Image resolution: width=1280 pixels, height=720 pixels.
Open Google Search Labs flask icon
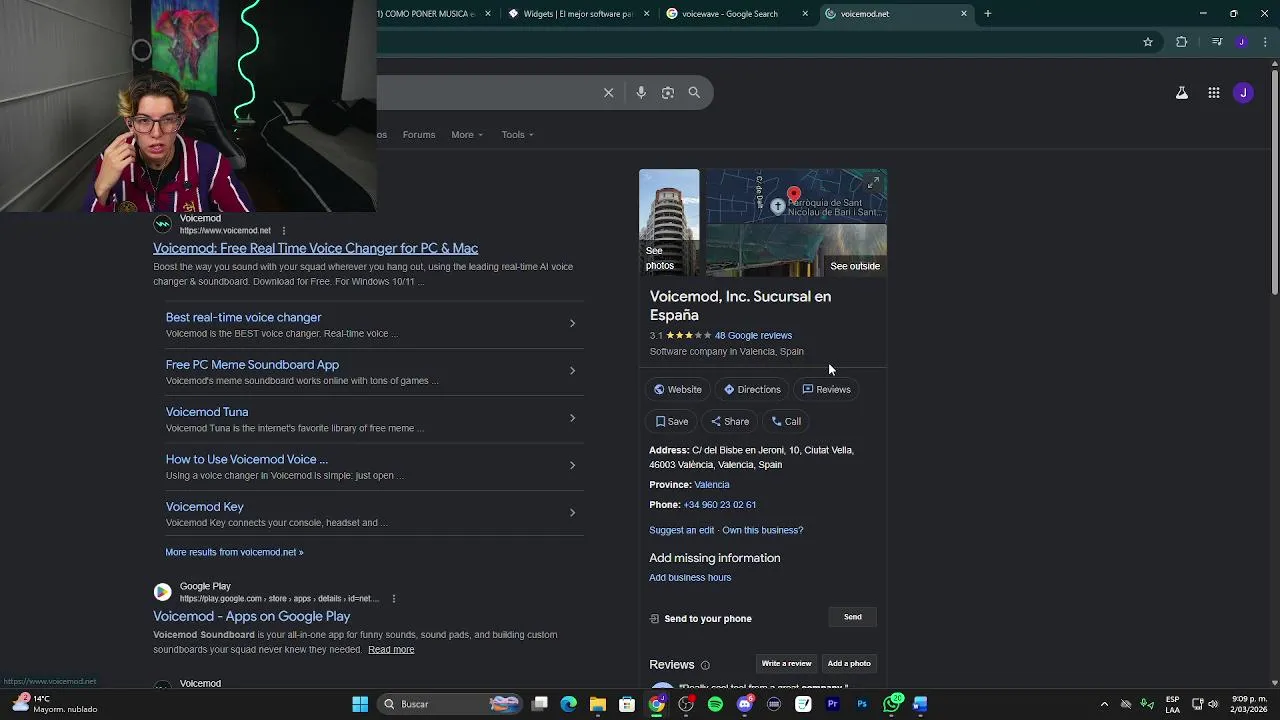click(x=1181, y=93)
